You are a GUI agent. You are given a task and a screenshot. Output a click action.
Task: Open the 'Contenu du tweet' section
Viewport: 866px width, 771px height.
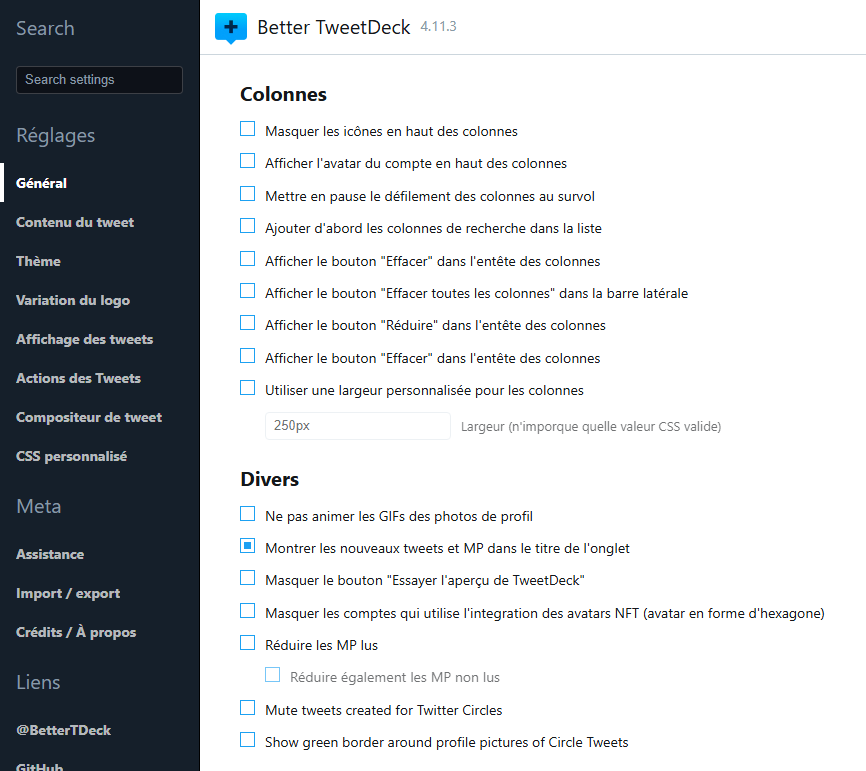coord(75,223)
